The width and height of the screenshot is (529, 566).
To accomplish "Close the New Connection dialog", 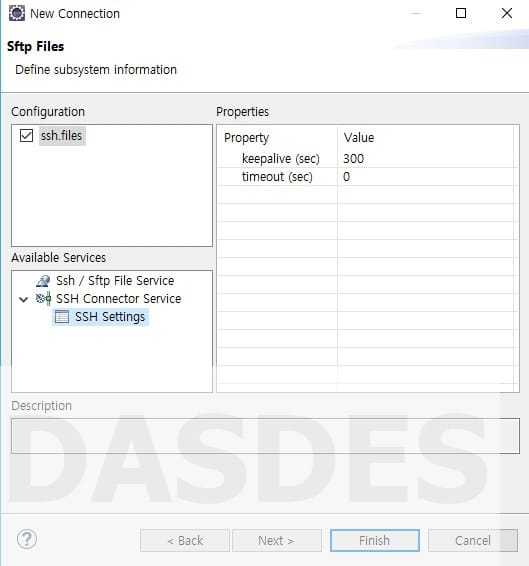I will [x=507, y=13].
